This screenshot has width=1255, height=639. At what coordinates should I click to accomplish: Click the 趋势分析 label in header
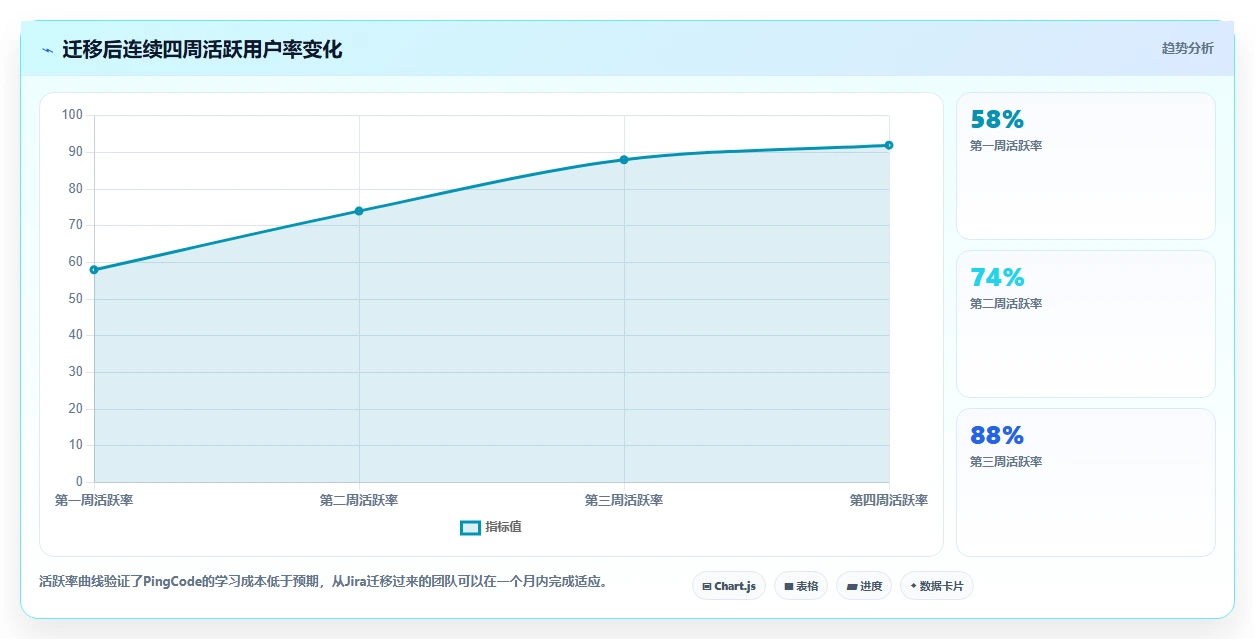1187,48
